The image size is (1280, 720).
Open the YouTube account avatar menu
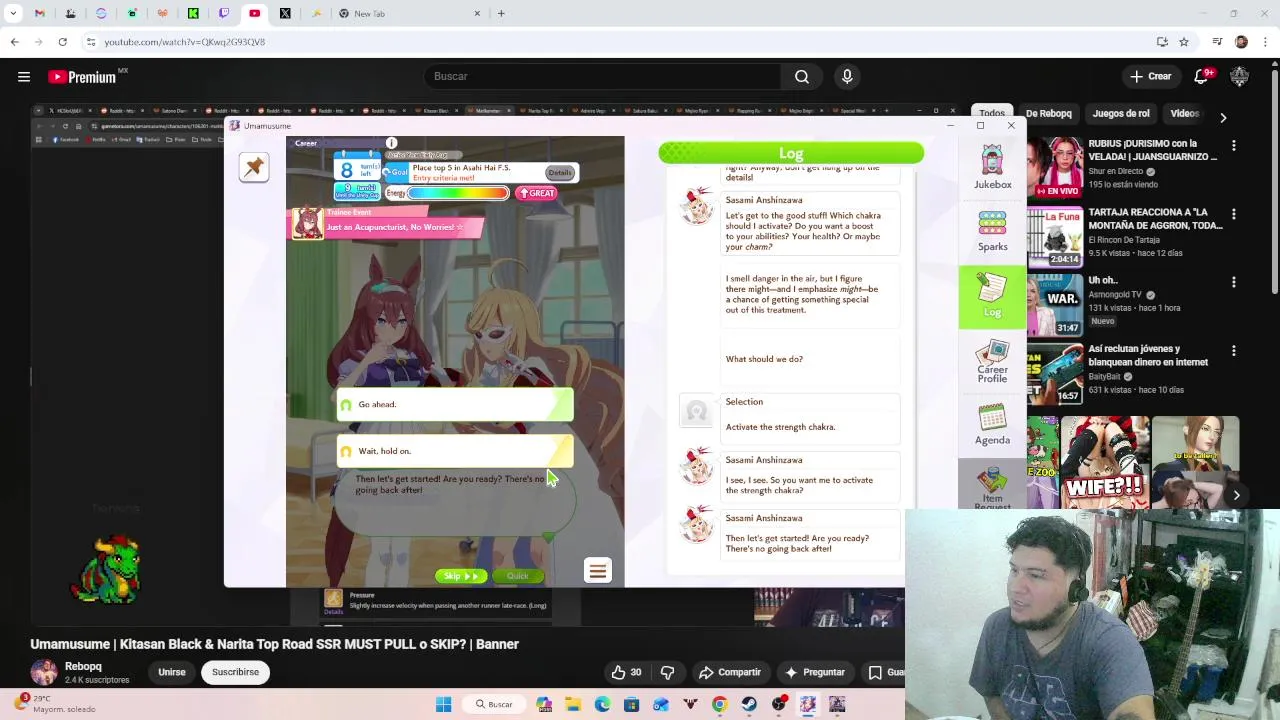click(x=1240, y=76)
